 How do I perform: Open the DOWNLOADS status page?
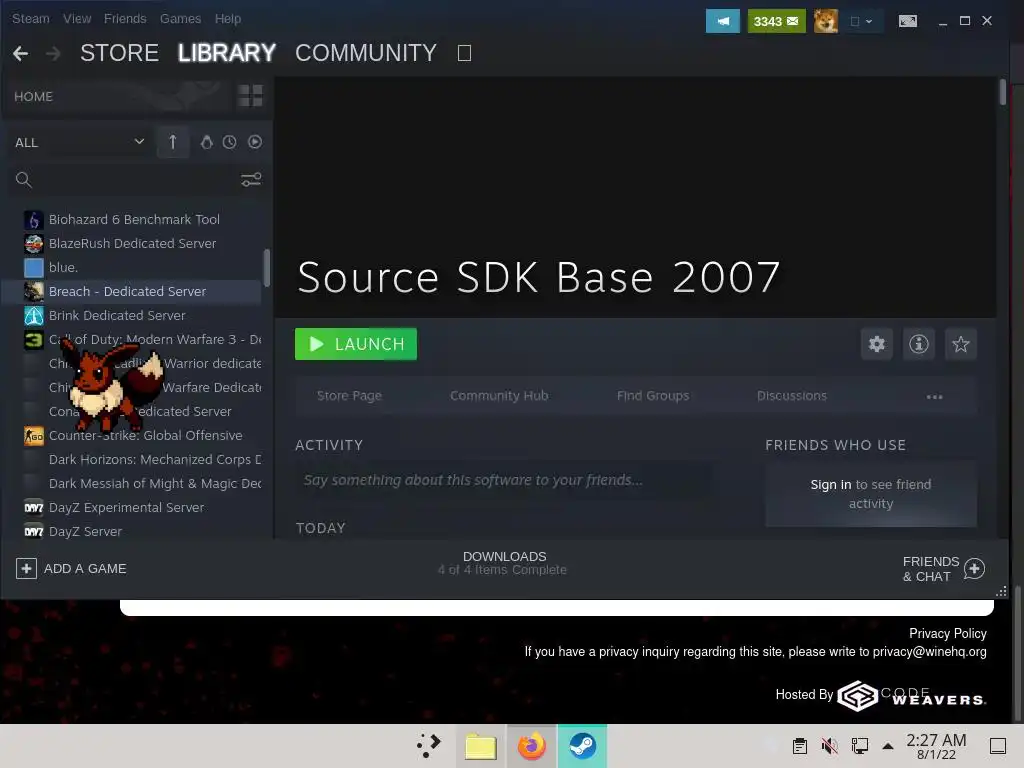[x=503, y=563]
